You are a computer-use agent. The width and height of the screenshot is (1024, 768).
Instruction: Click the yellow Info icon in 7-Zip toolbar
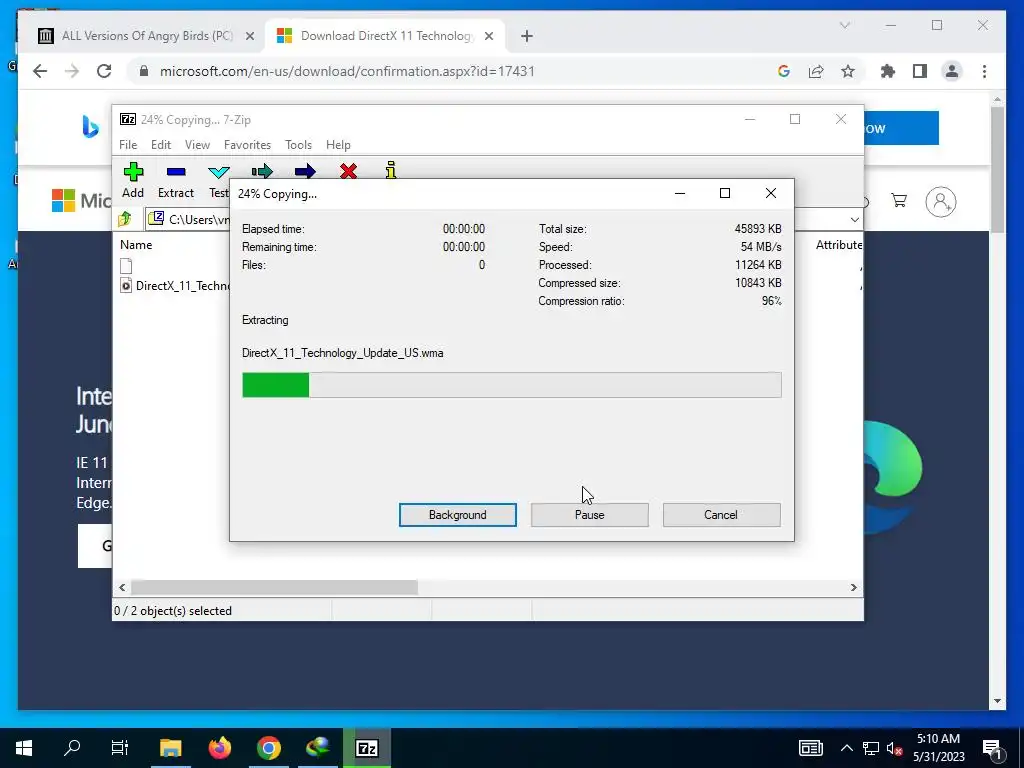[x=391, y=170]
